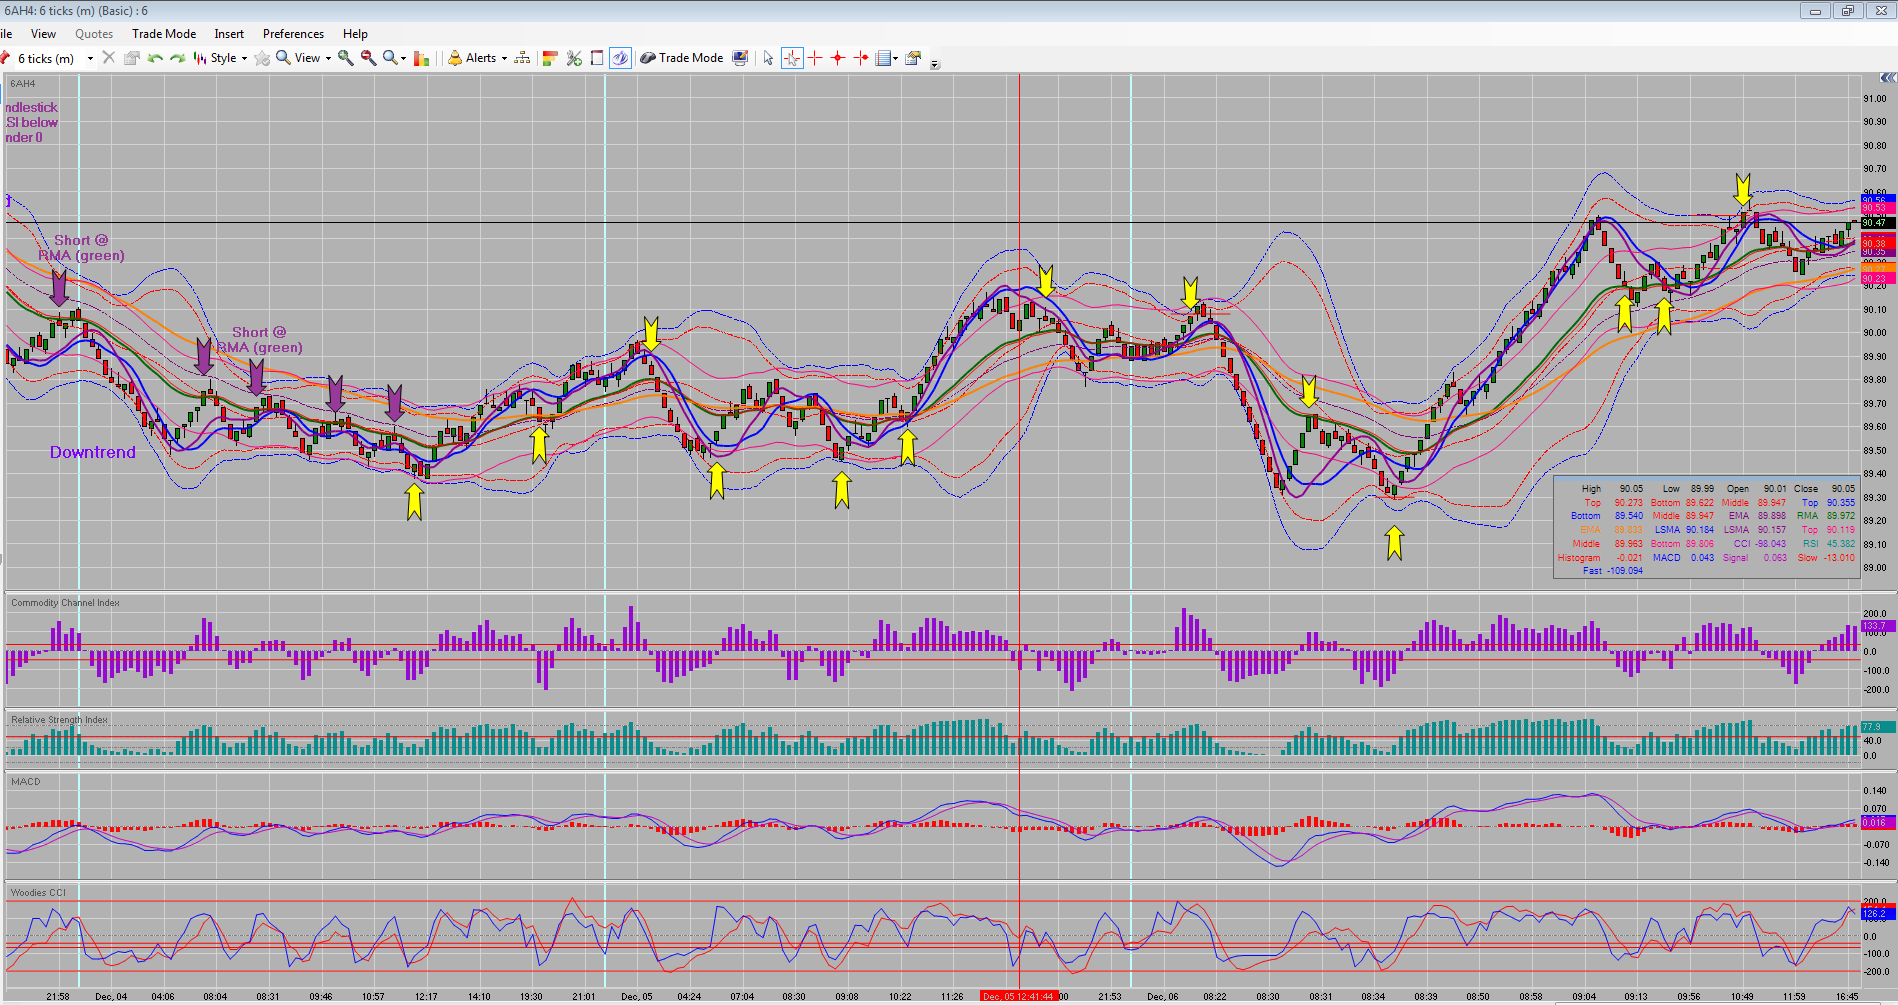Select the plain red crosshair tool
The width and height of the screenshot is (1898, 1005).
pos(815,58)
